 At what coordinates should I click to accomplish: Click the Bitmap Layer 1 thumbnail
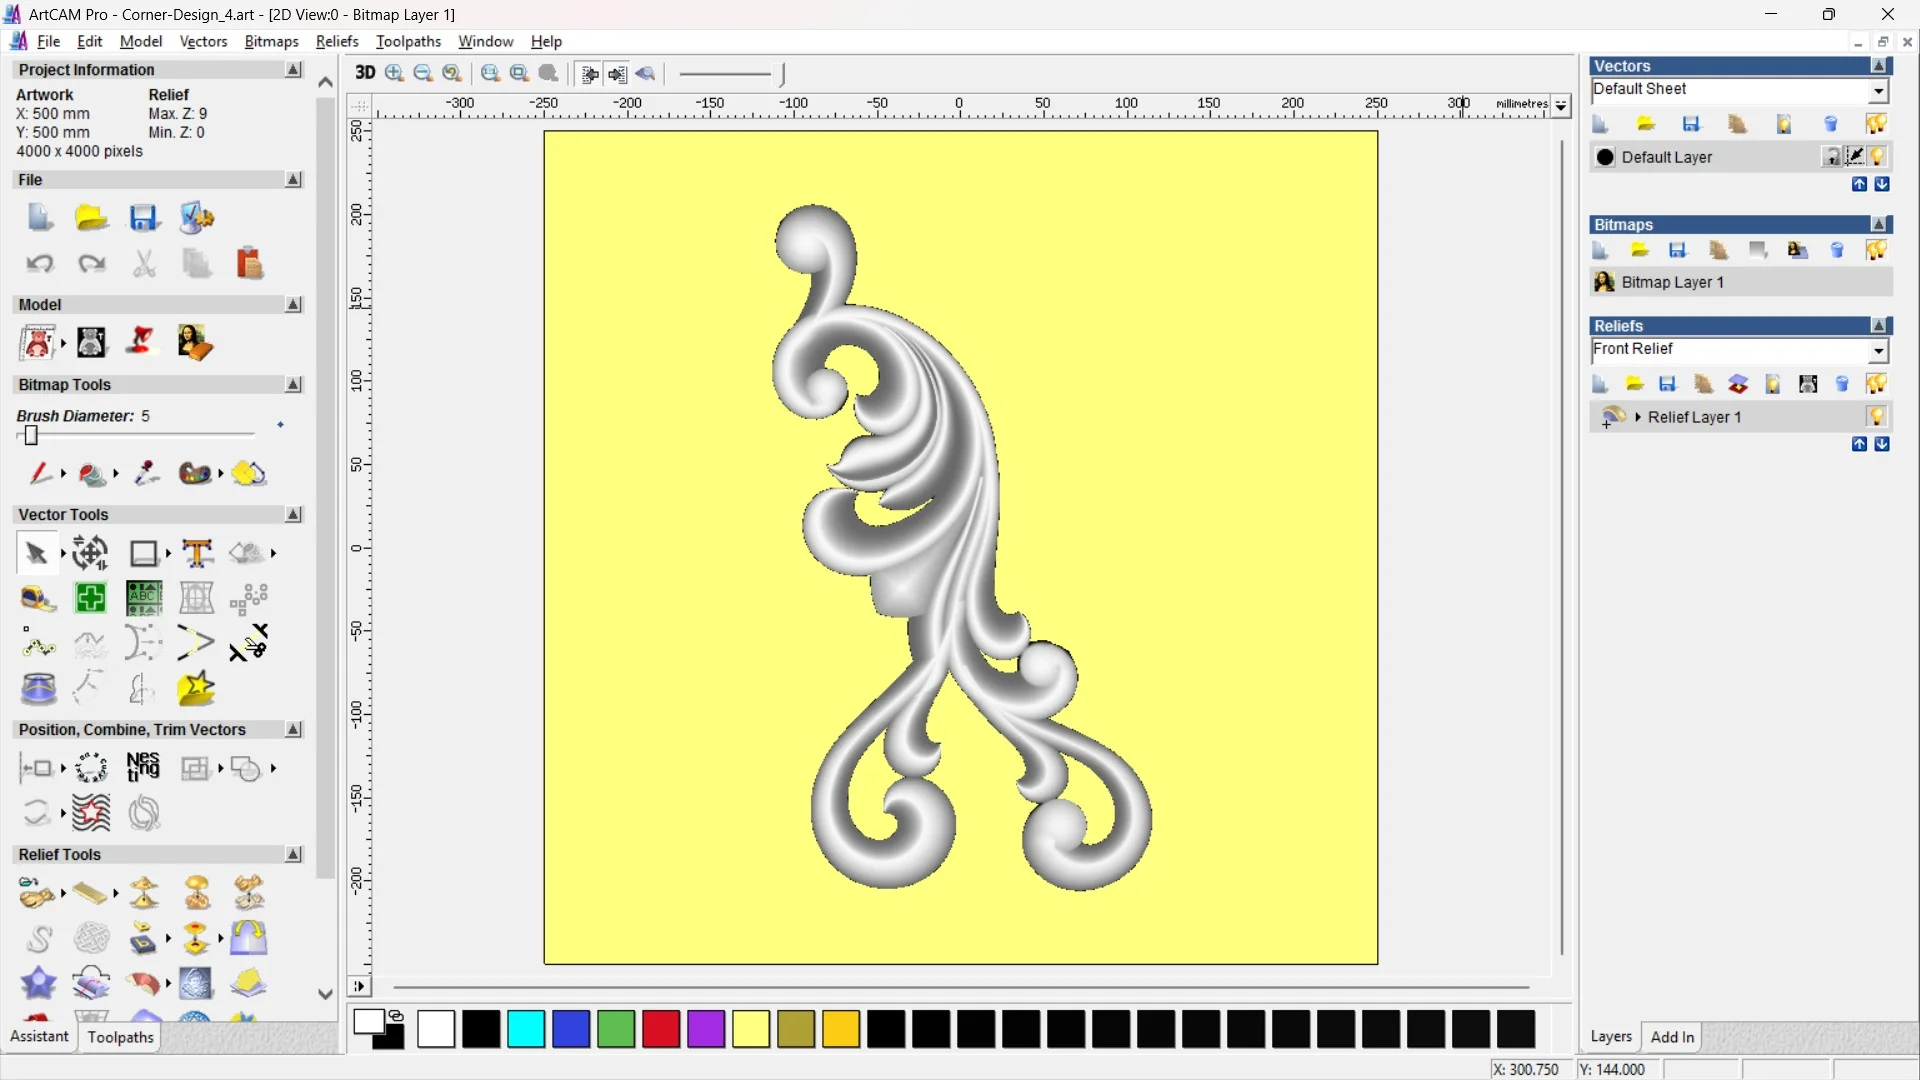tap(1604, 282)
